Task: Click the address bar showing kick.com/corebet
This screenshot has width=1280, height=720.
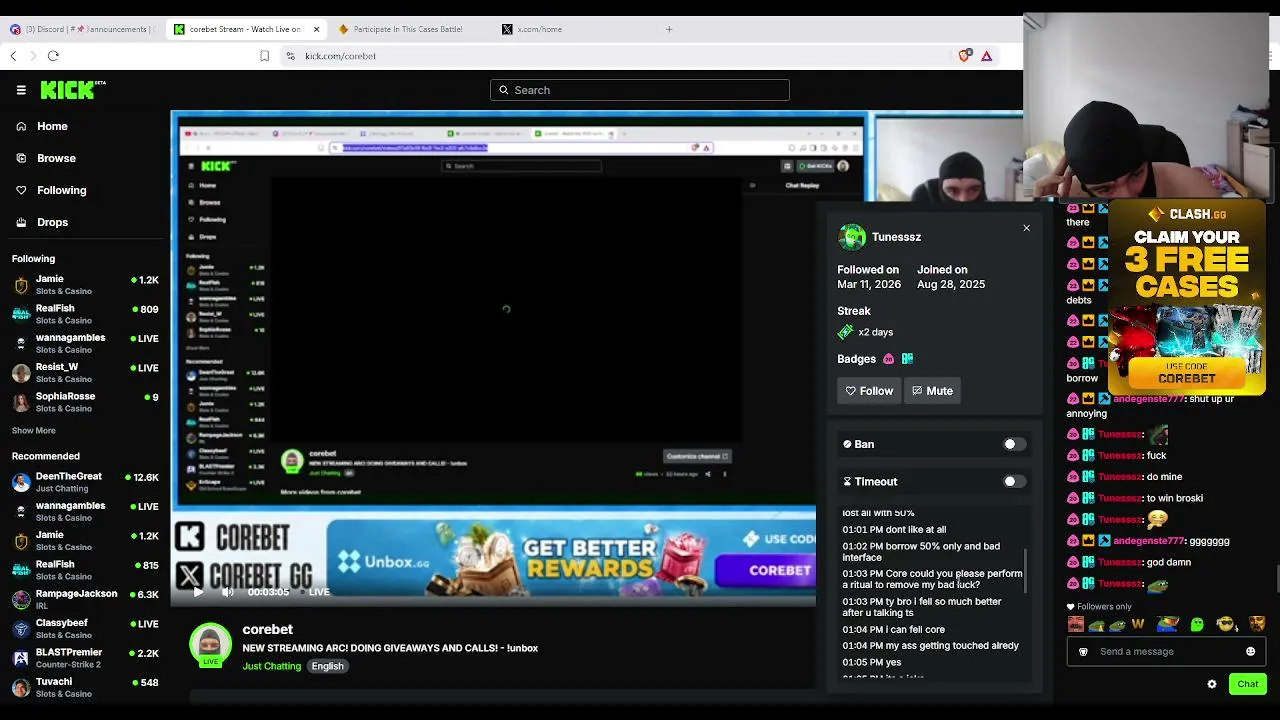Action: click(620, 56)
